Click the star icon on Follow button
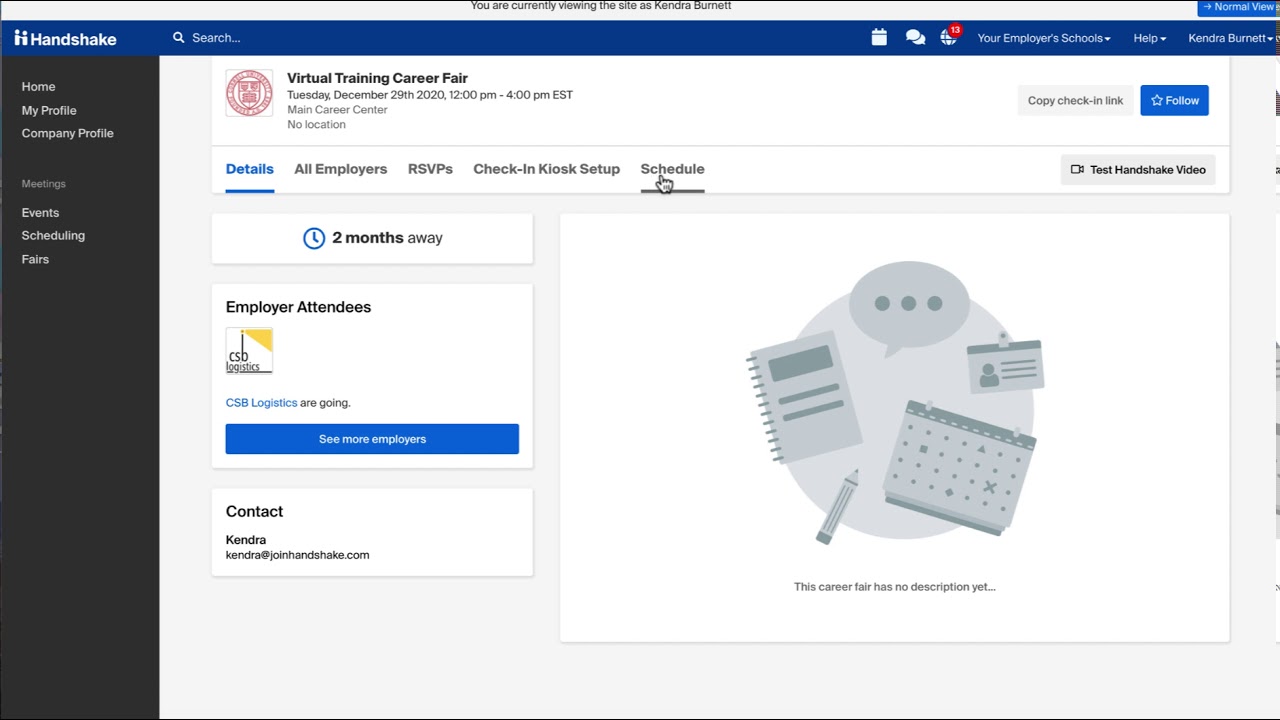Screen dimensions: 1280x720 [1157, 100]
